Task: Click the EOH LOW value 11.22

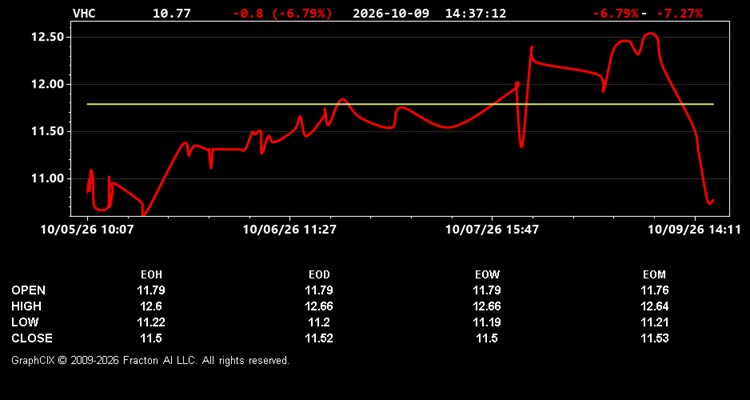Action: click(151, 322)
